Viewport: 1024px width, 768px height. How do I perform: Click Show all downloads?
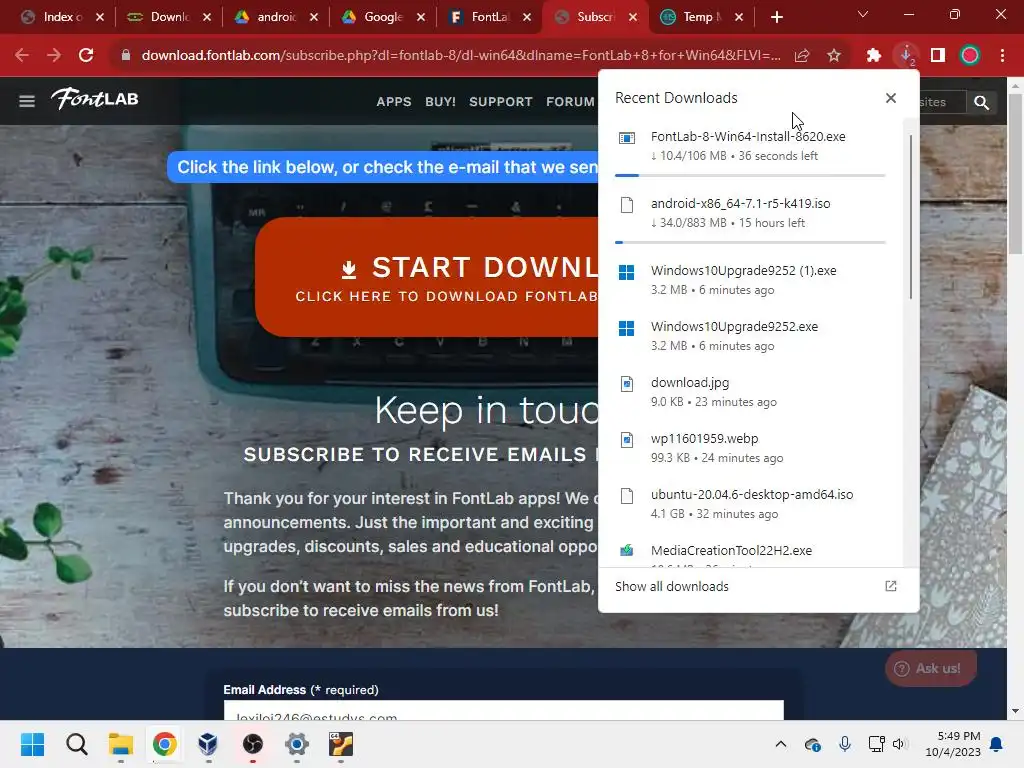click(671, 586)
